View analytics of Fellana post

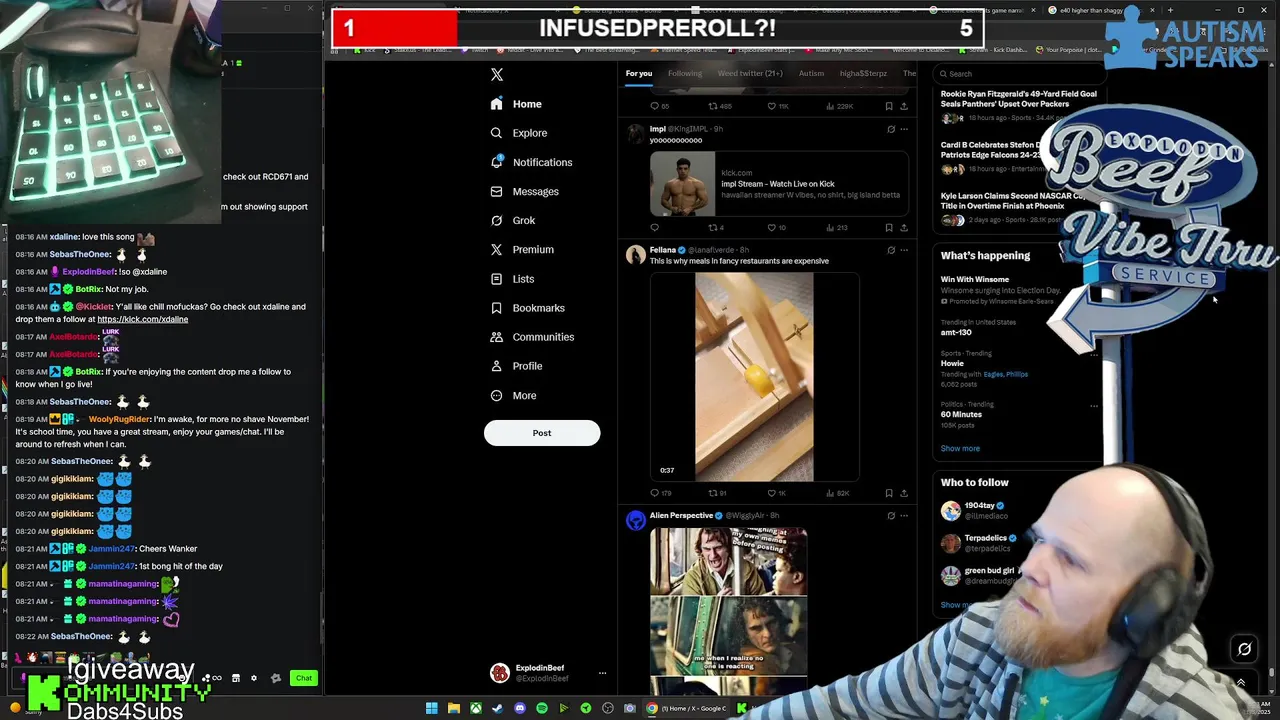838,493
